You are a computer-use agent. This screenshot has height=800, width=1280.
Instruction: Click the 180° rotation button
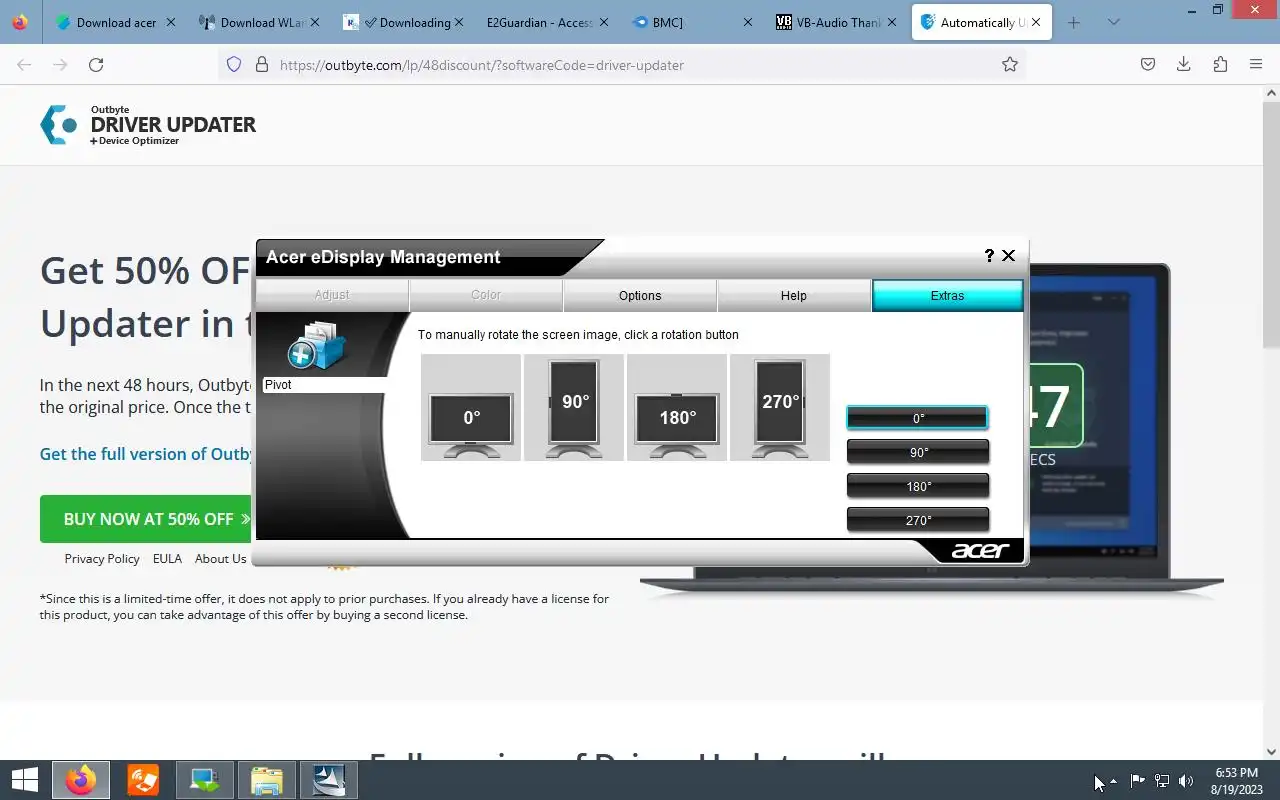[918, 486]
